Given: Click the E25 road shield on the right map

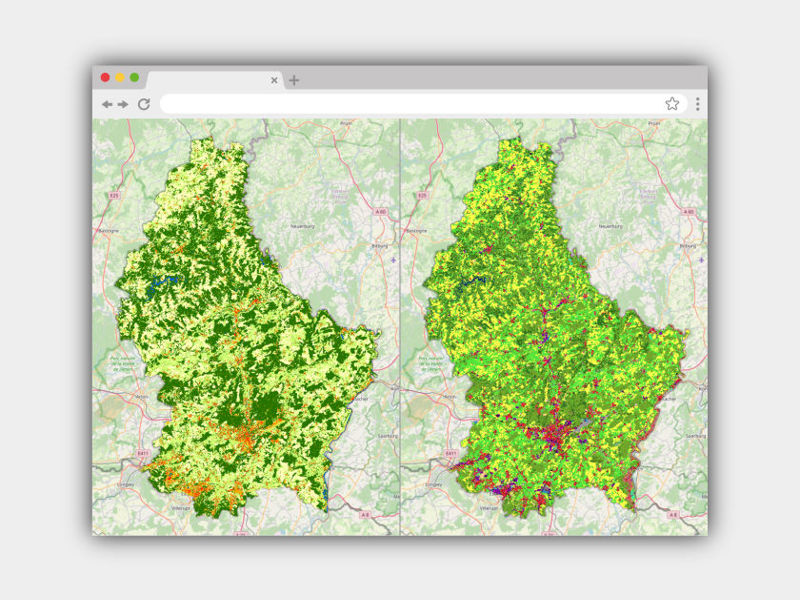Looking at the screenshot, I should [422, 195].
